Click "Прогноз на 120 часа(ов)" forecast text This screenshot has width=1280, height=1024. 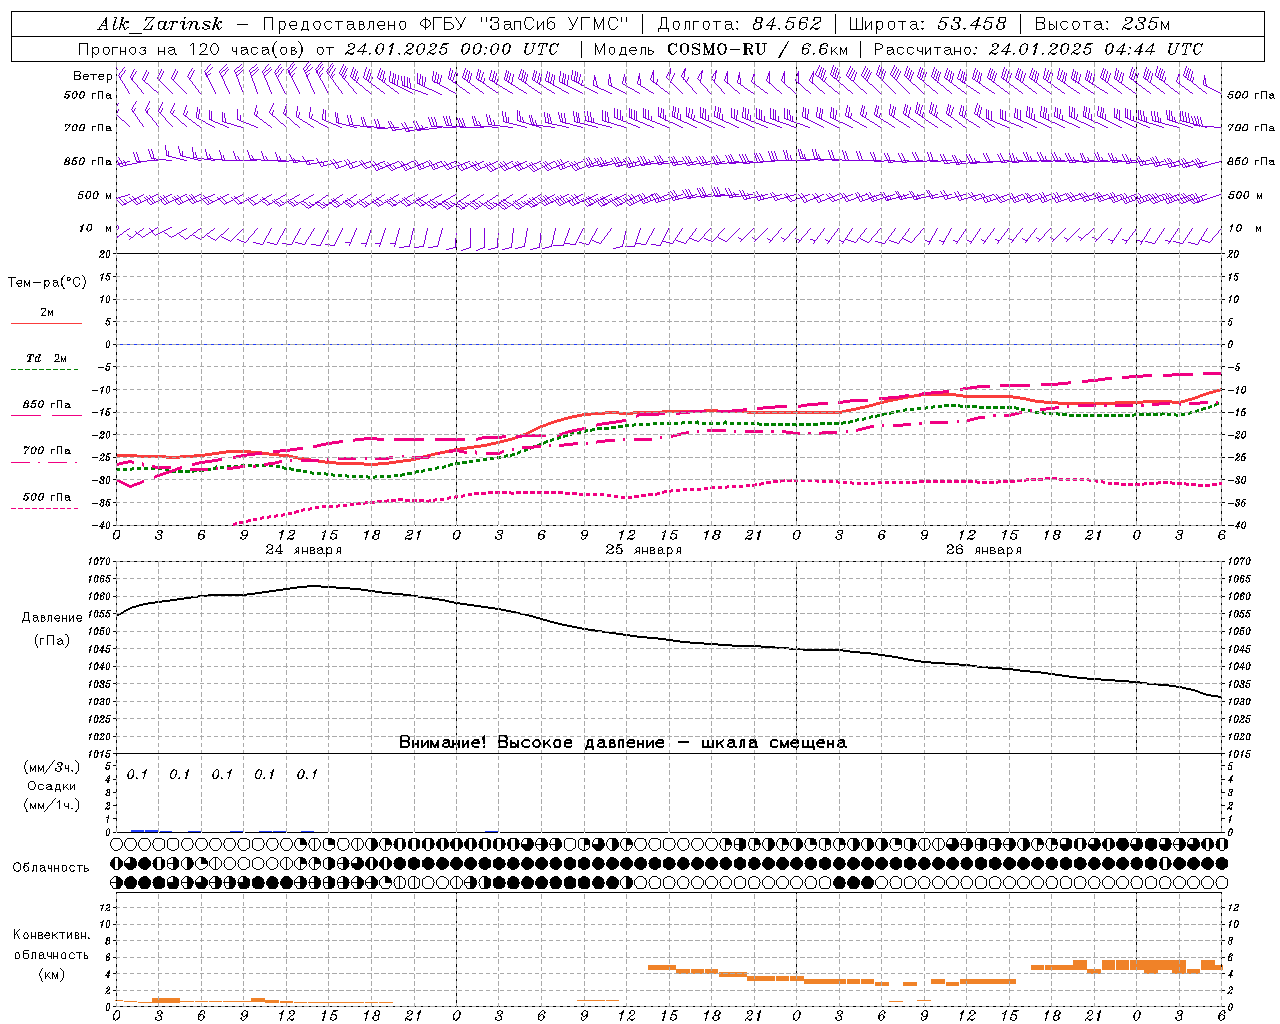pos(192,49)
